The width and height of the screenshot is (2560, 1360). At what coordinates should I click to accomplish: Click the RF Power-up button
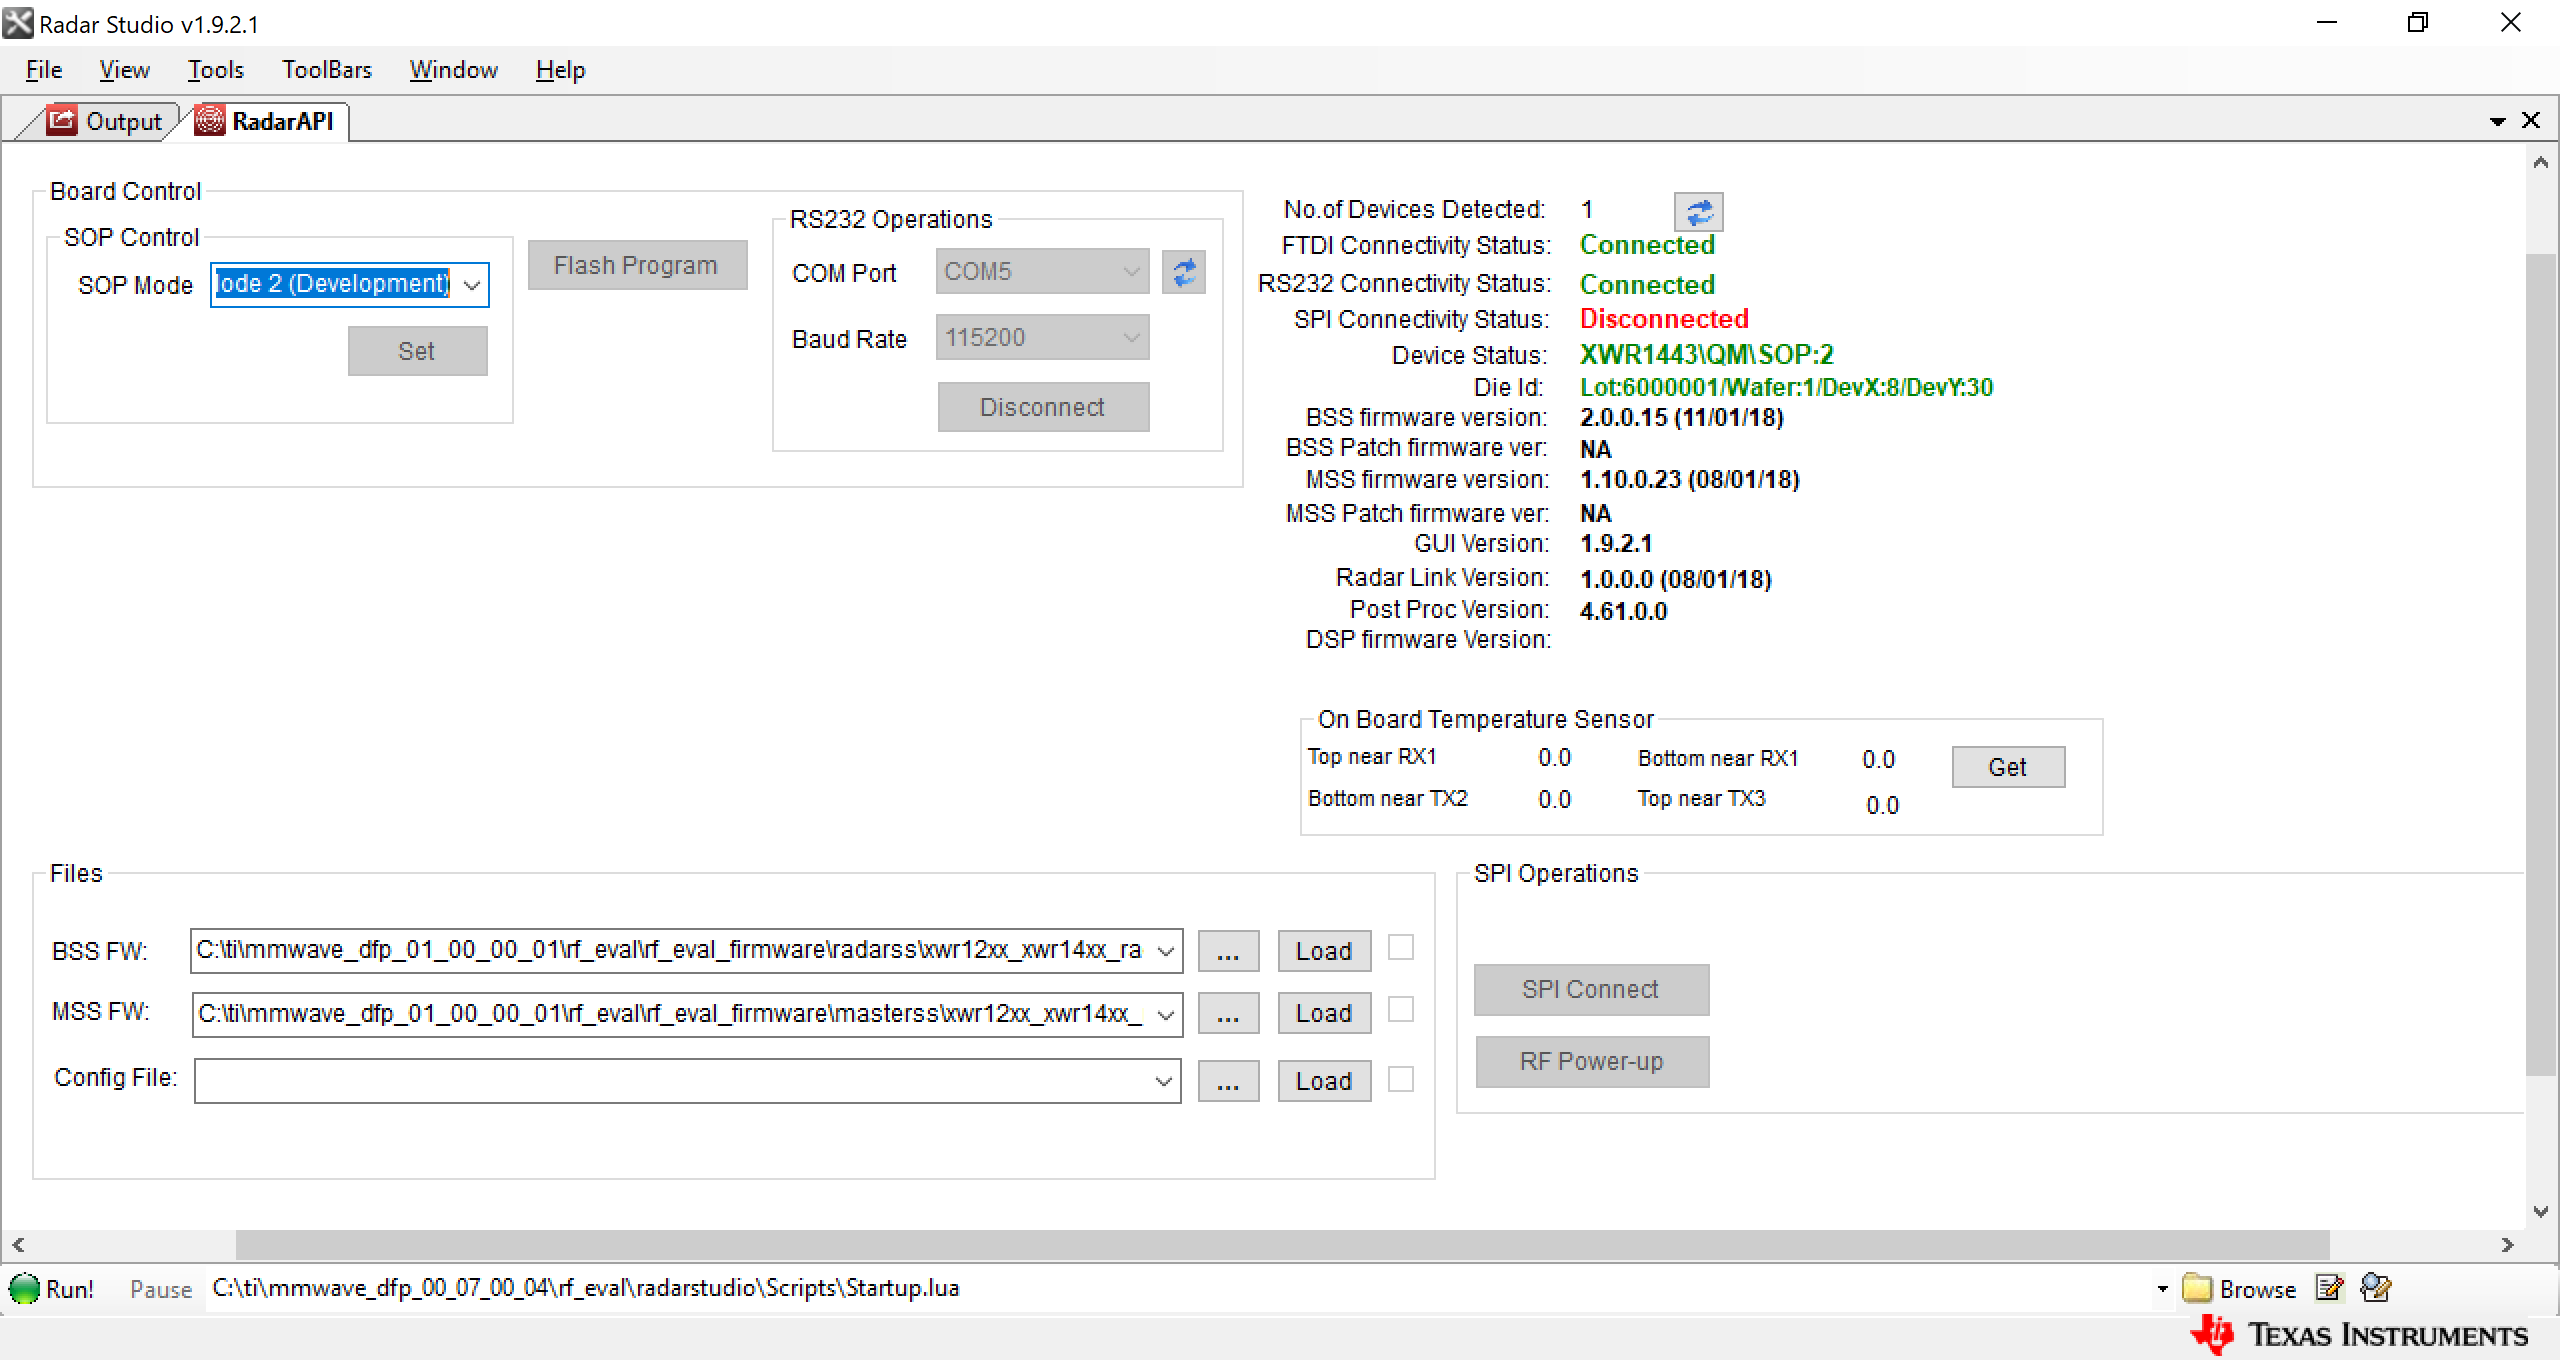click(x=1592, y=1061)
